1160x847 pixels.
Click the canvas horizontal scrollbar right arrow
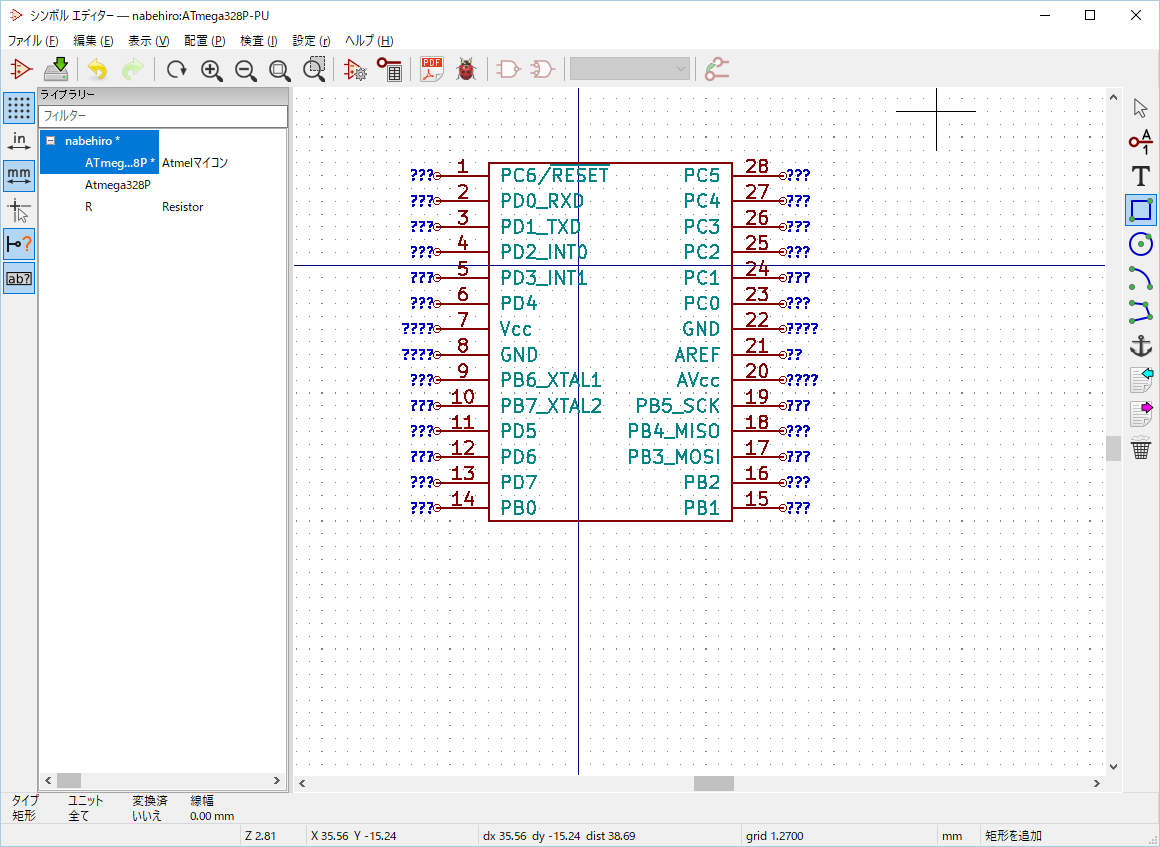point(1096,783)
